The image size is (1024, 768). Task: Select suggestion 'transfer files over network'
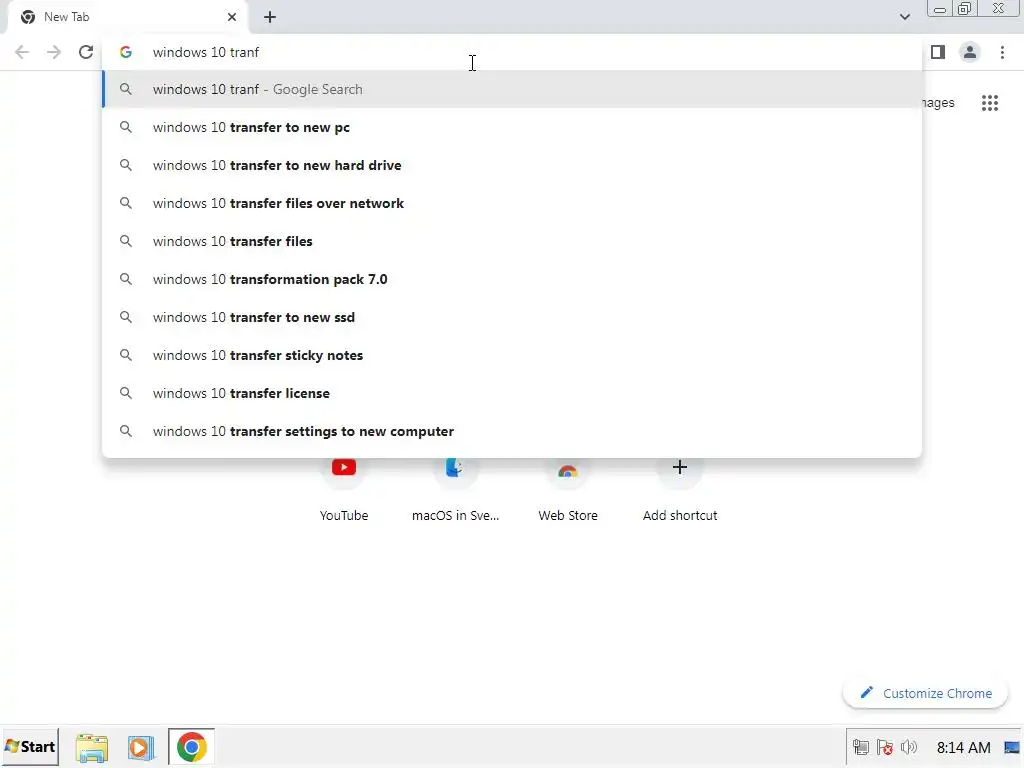click(x=512, y=203)
